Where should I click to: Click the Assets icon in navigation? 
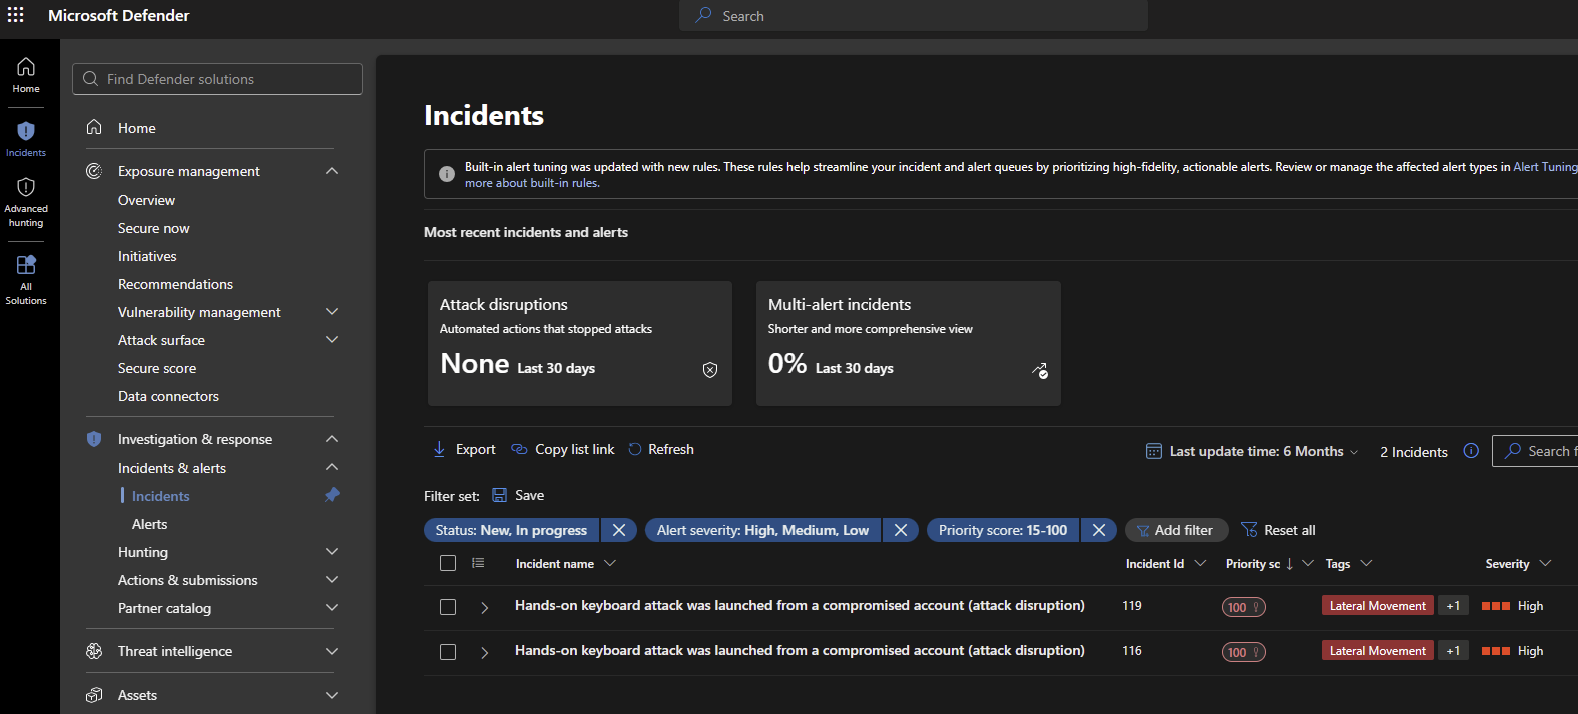(x=94, y=695)
